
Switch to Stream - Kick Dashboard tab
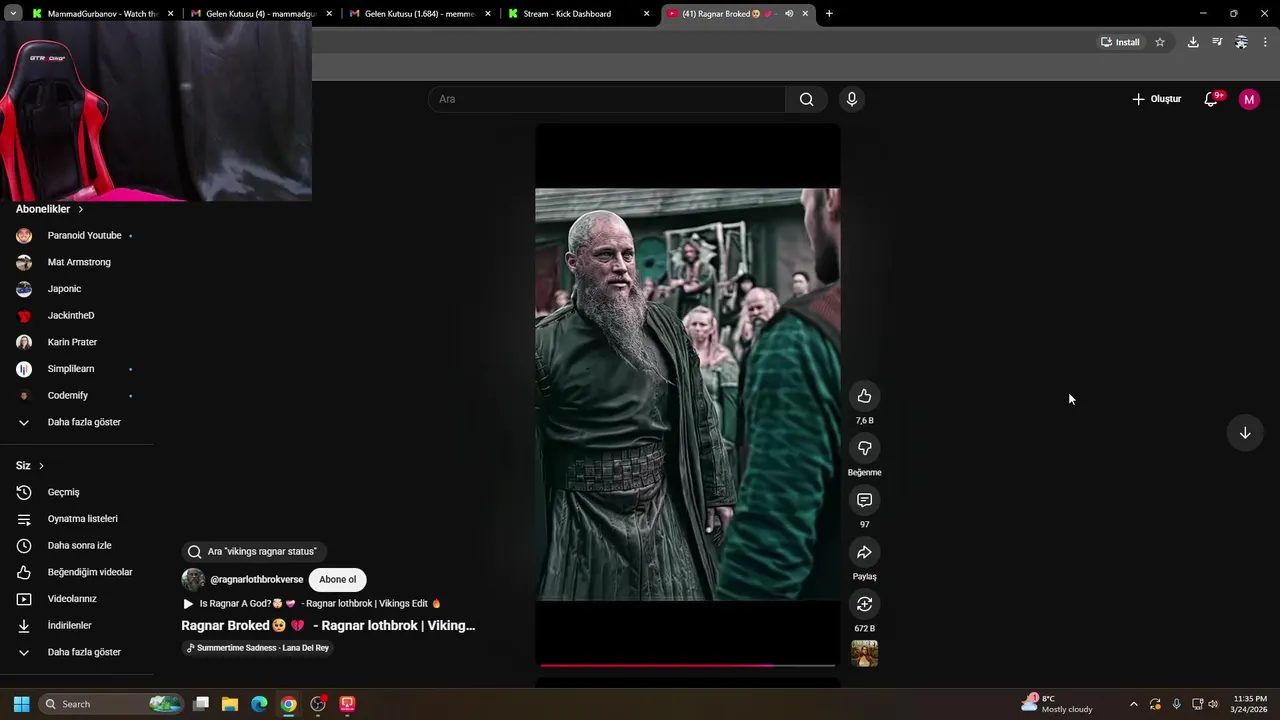point(578,14)
